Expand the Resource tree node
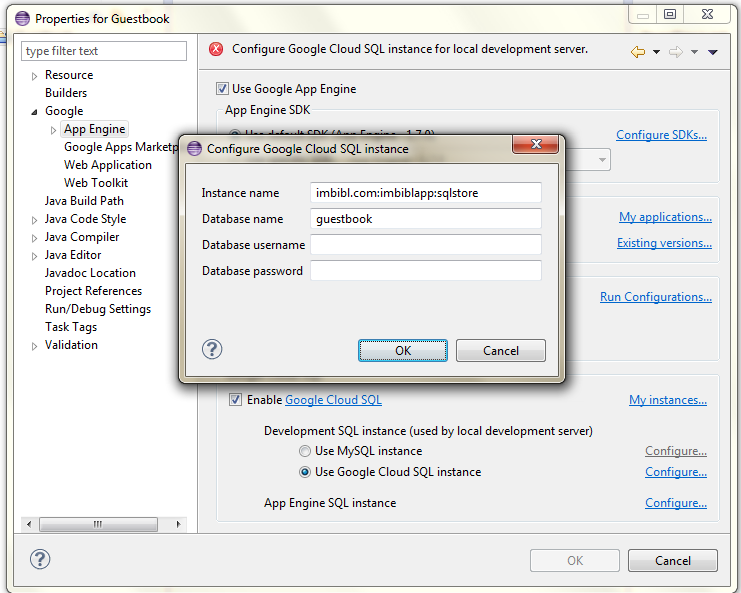Screen dimensions: 741x593 [35, 76]
